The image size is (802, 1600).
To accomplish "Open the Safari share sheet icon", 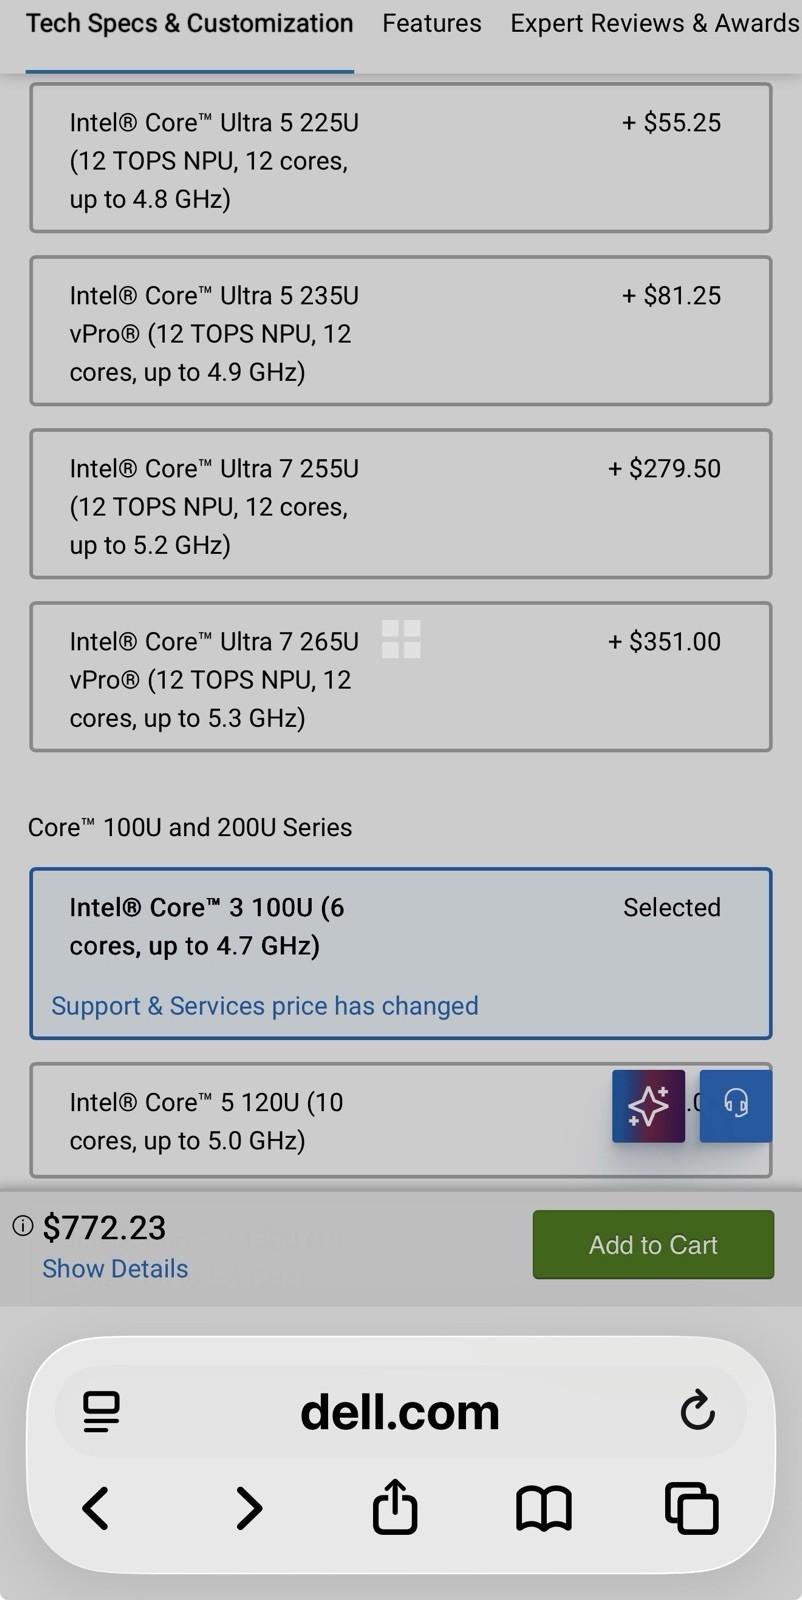I will click(395, 1506).
